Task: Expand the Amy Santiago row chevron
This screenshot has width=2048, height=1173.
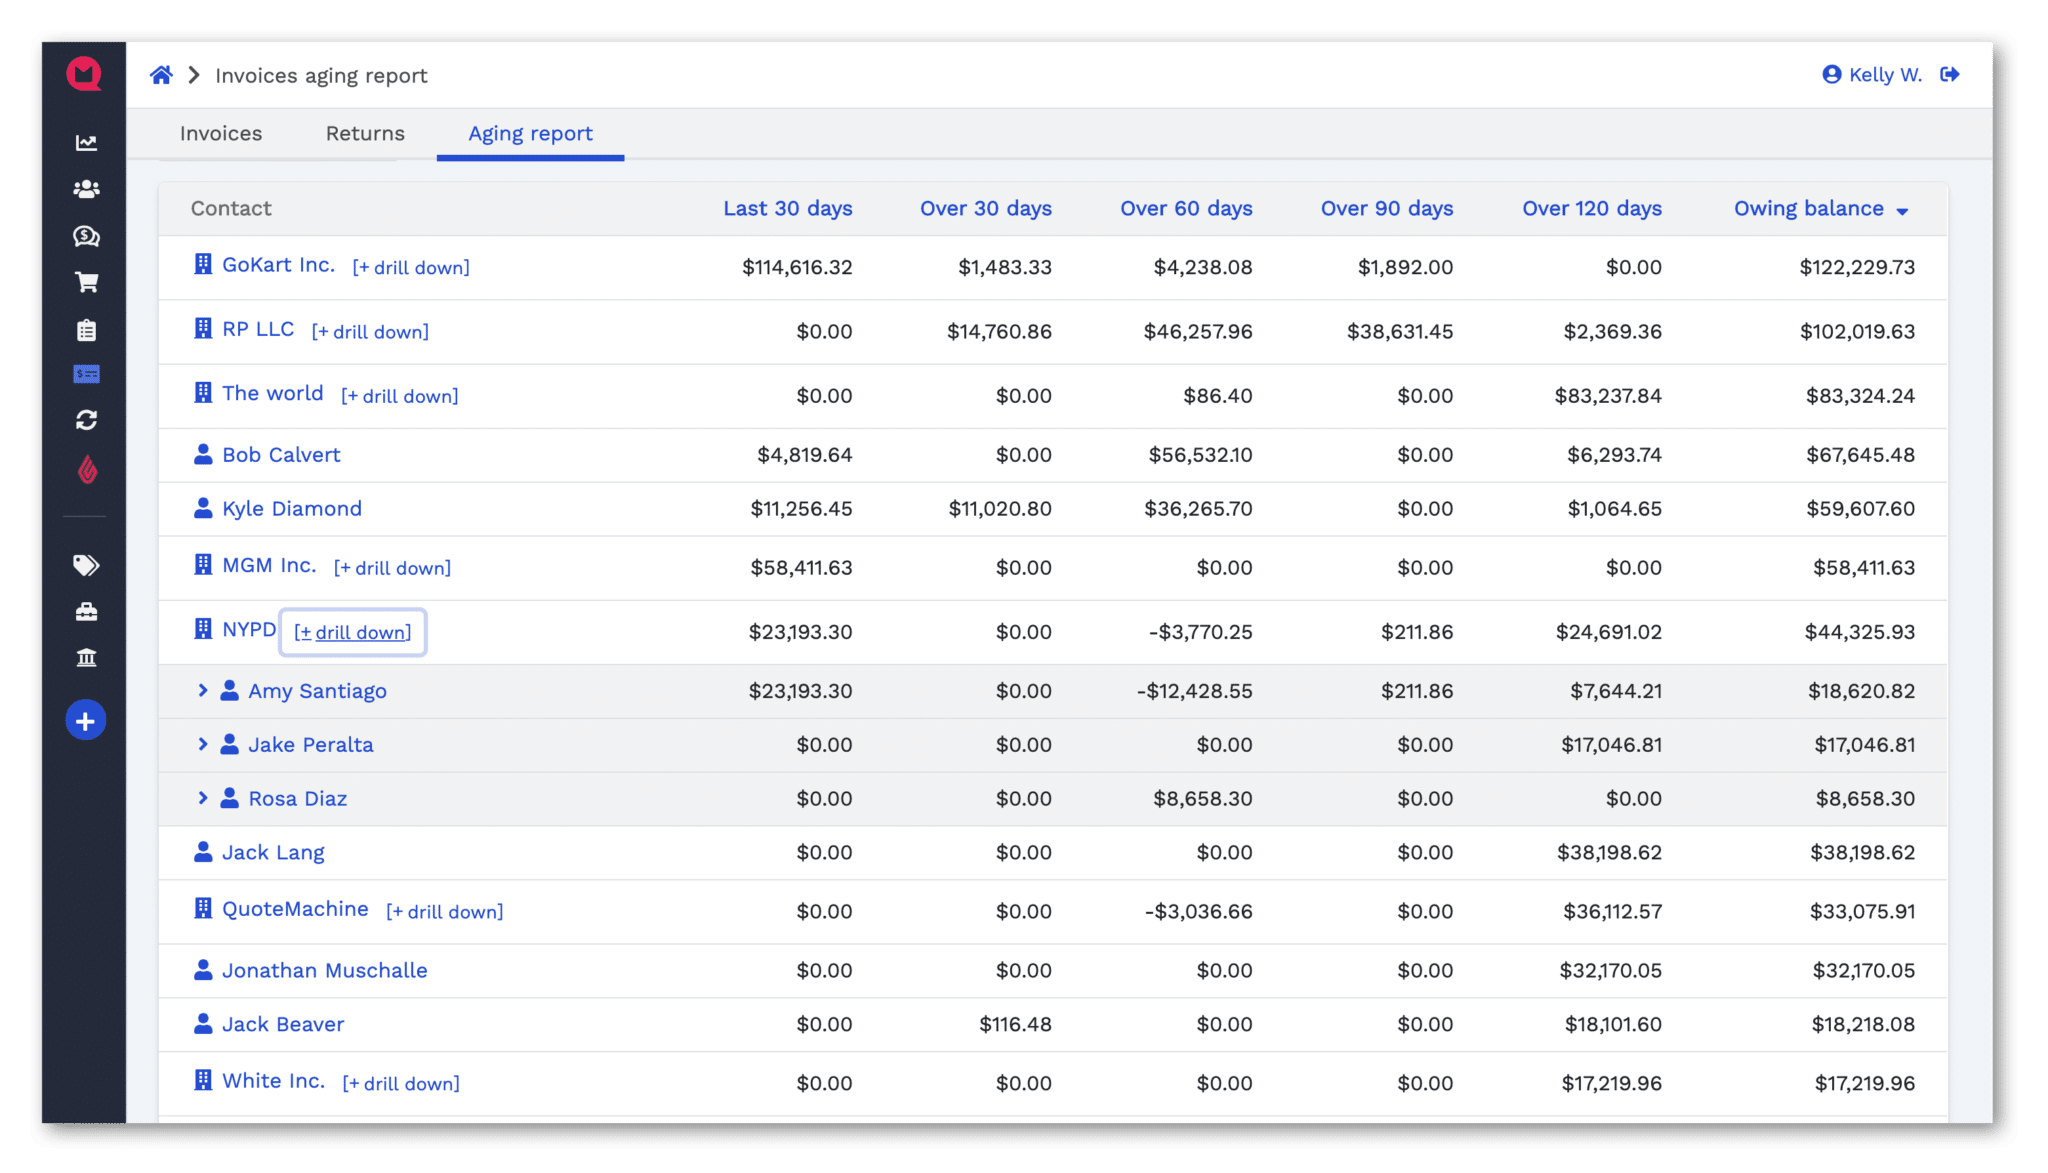Action: [x=202, y=690]
